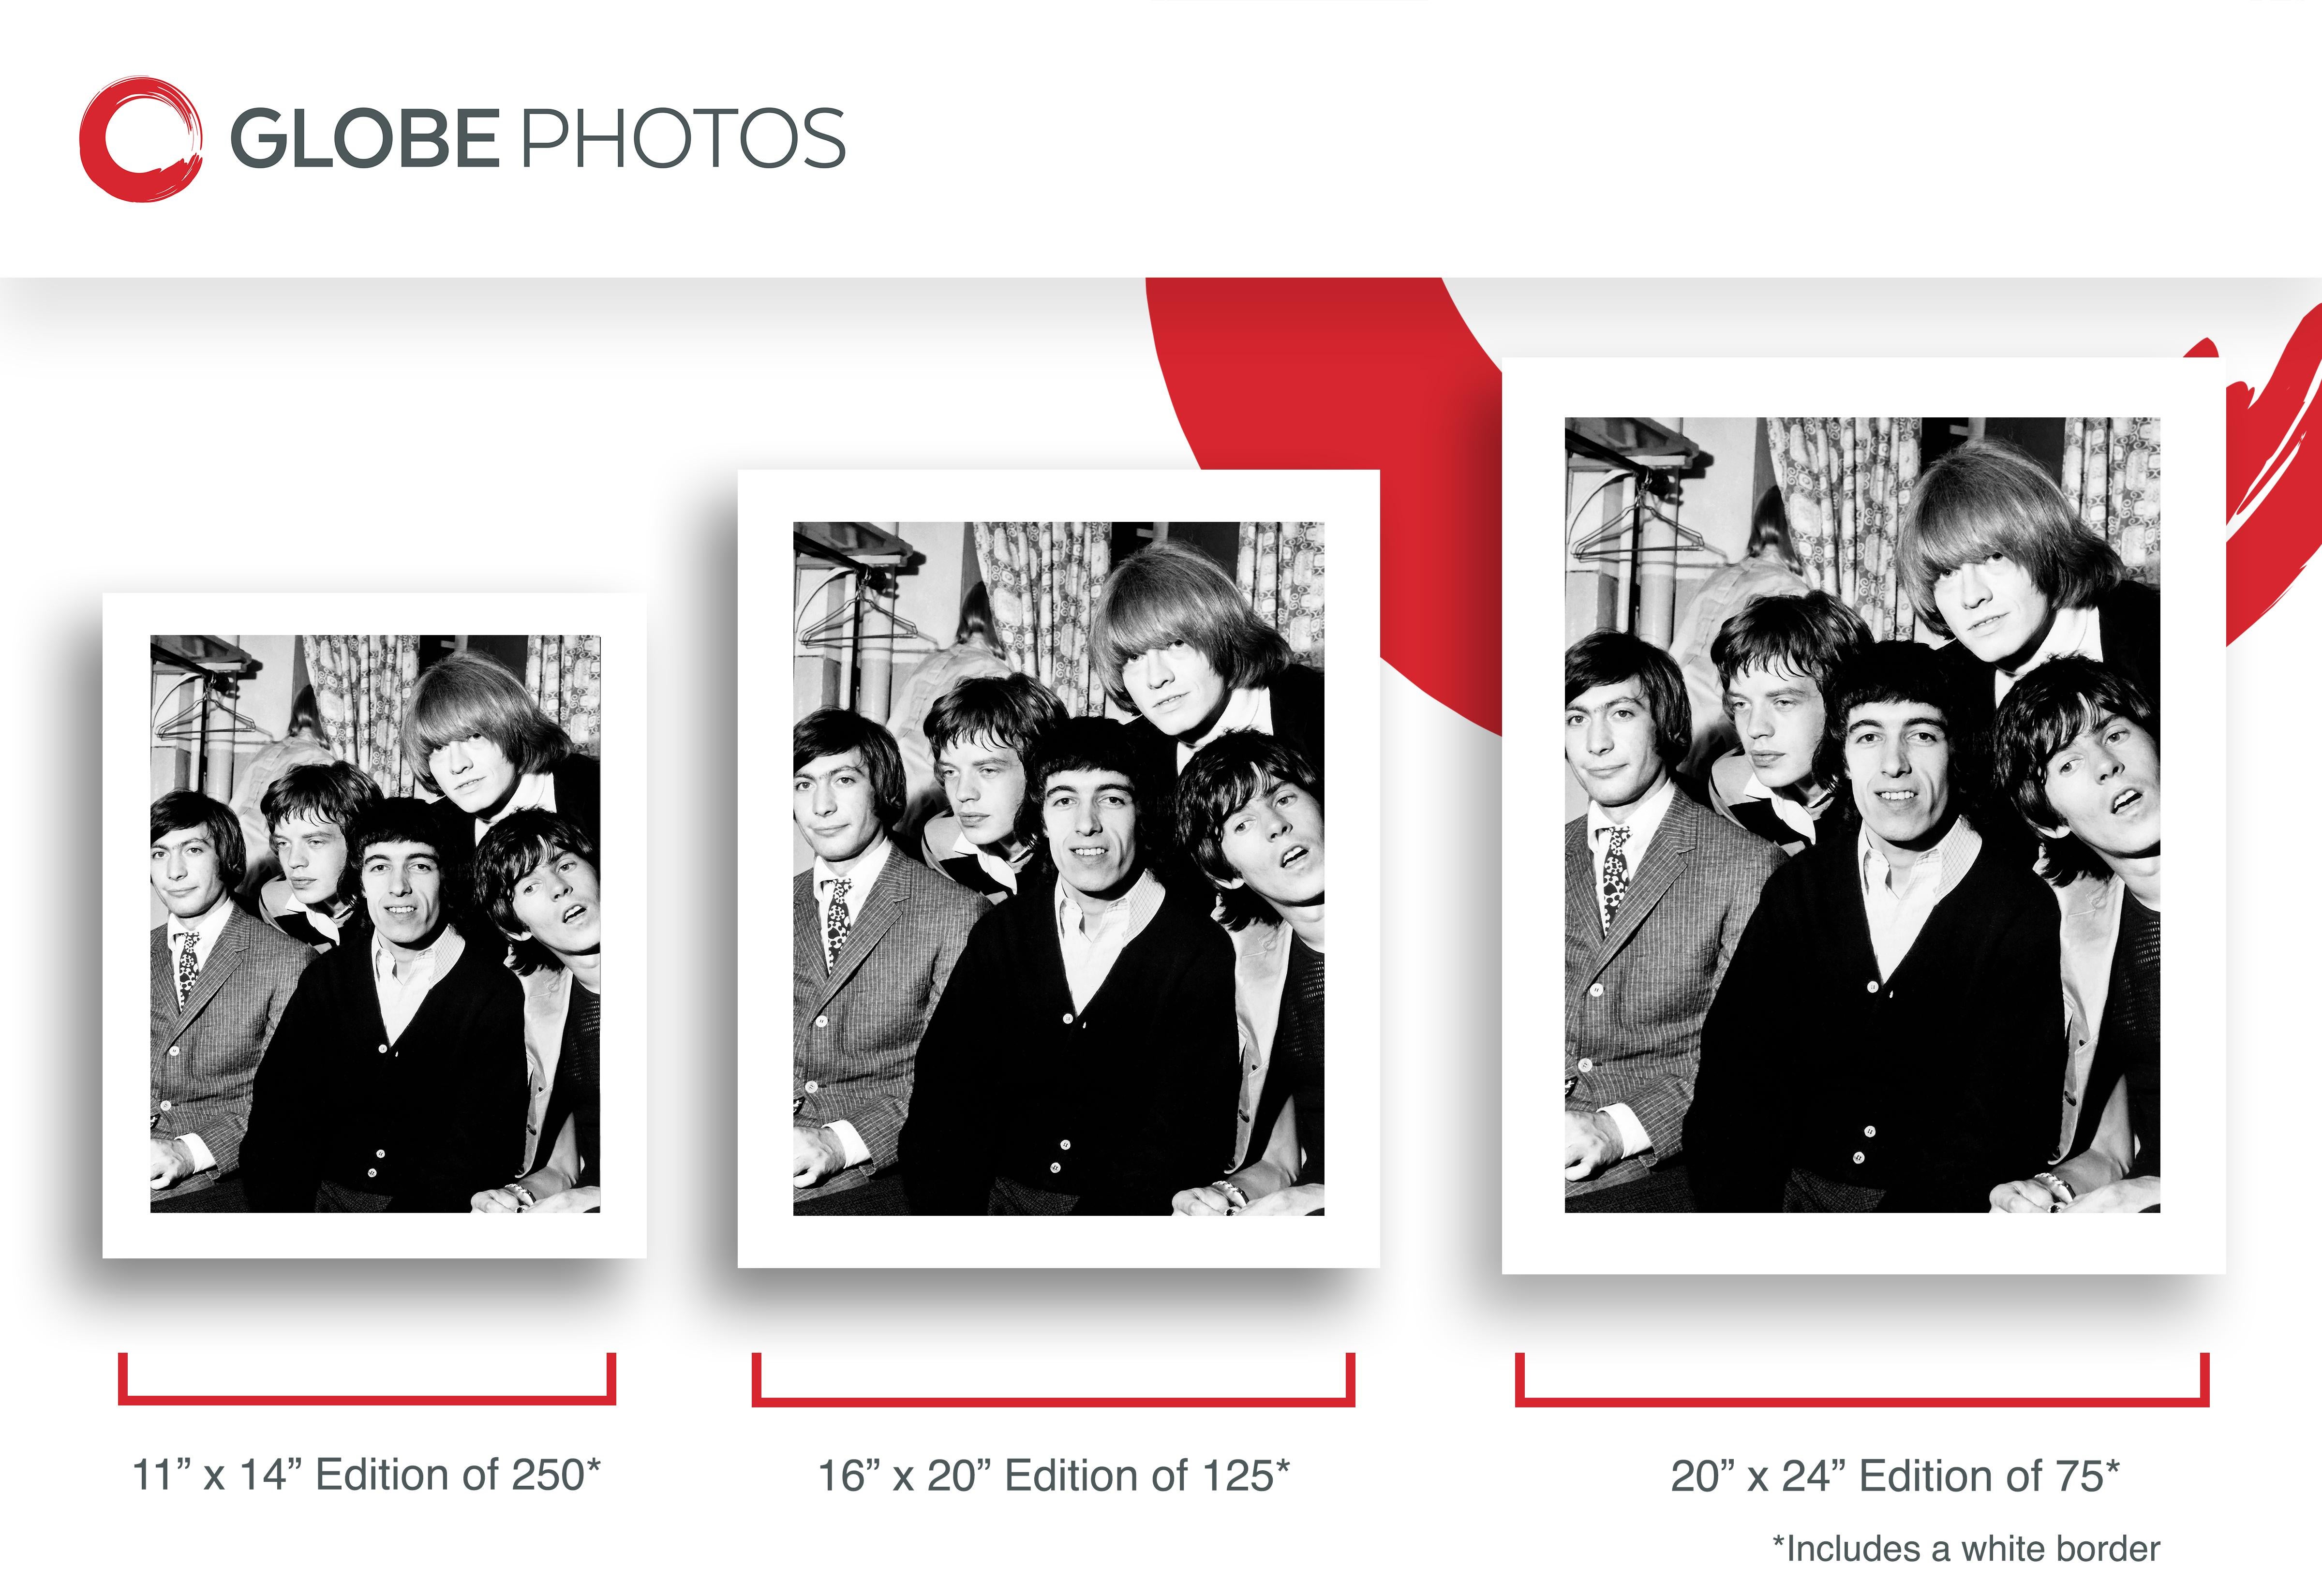The width and height of the screenshot is (2322, 1596).
Task: Select the 11x14 print thumbnail
Action: pyautogui.click(x=374, y=924)
